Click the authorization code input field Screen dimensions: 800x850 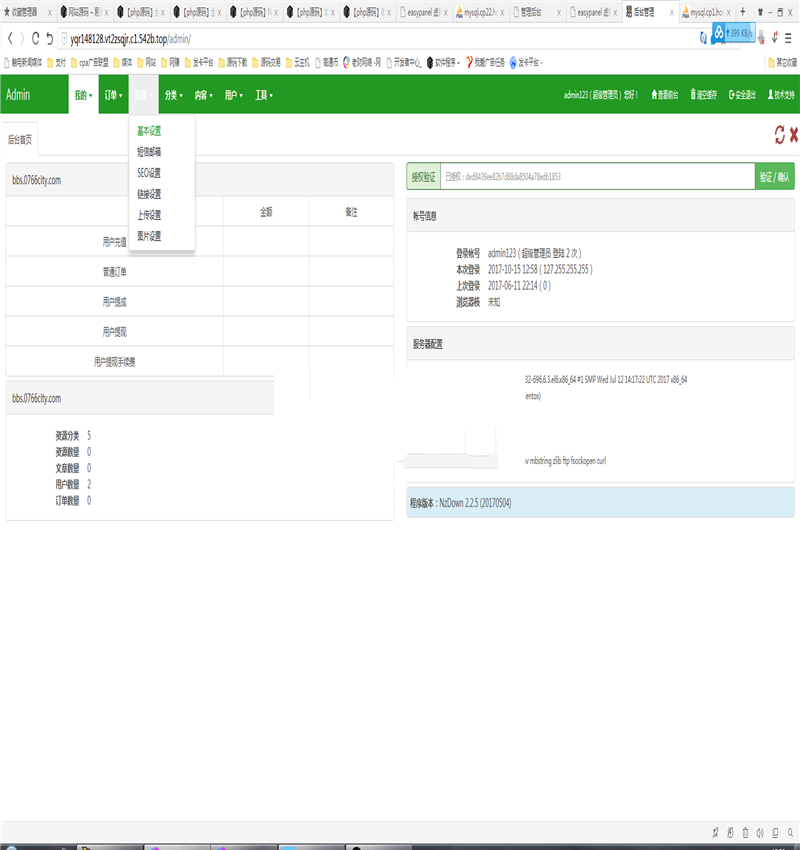[597, 177]
